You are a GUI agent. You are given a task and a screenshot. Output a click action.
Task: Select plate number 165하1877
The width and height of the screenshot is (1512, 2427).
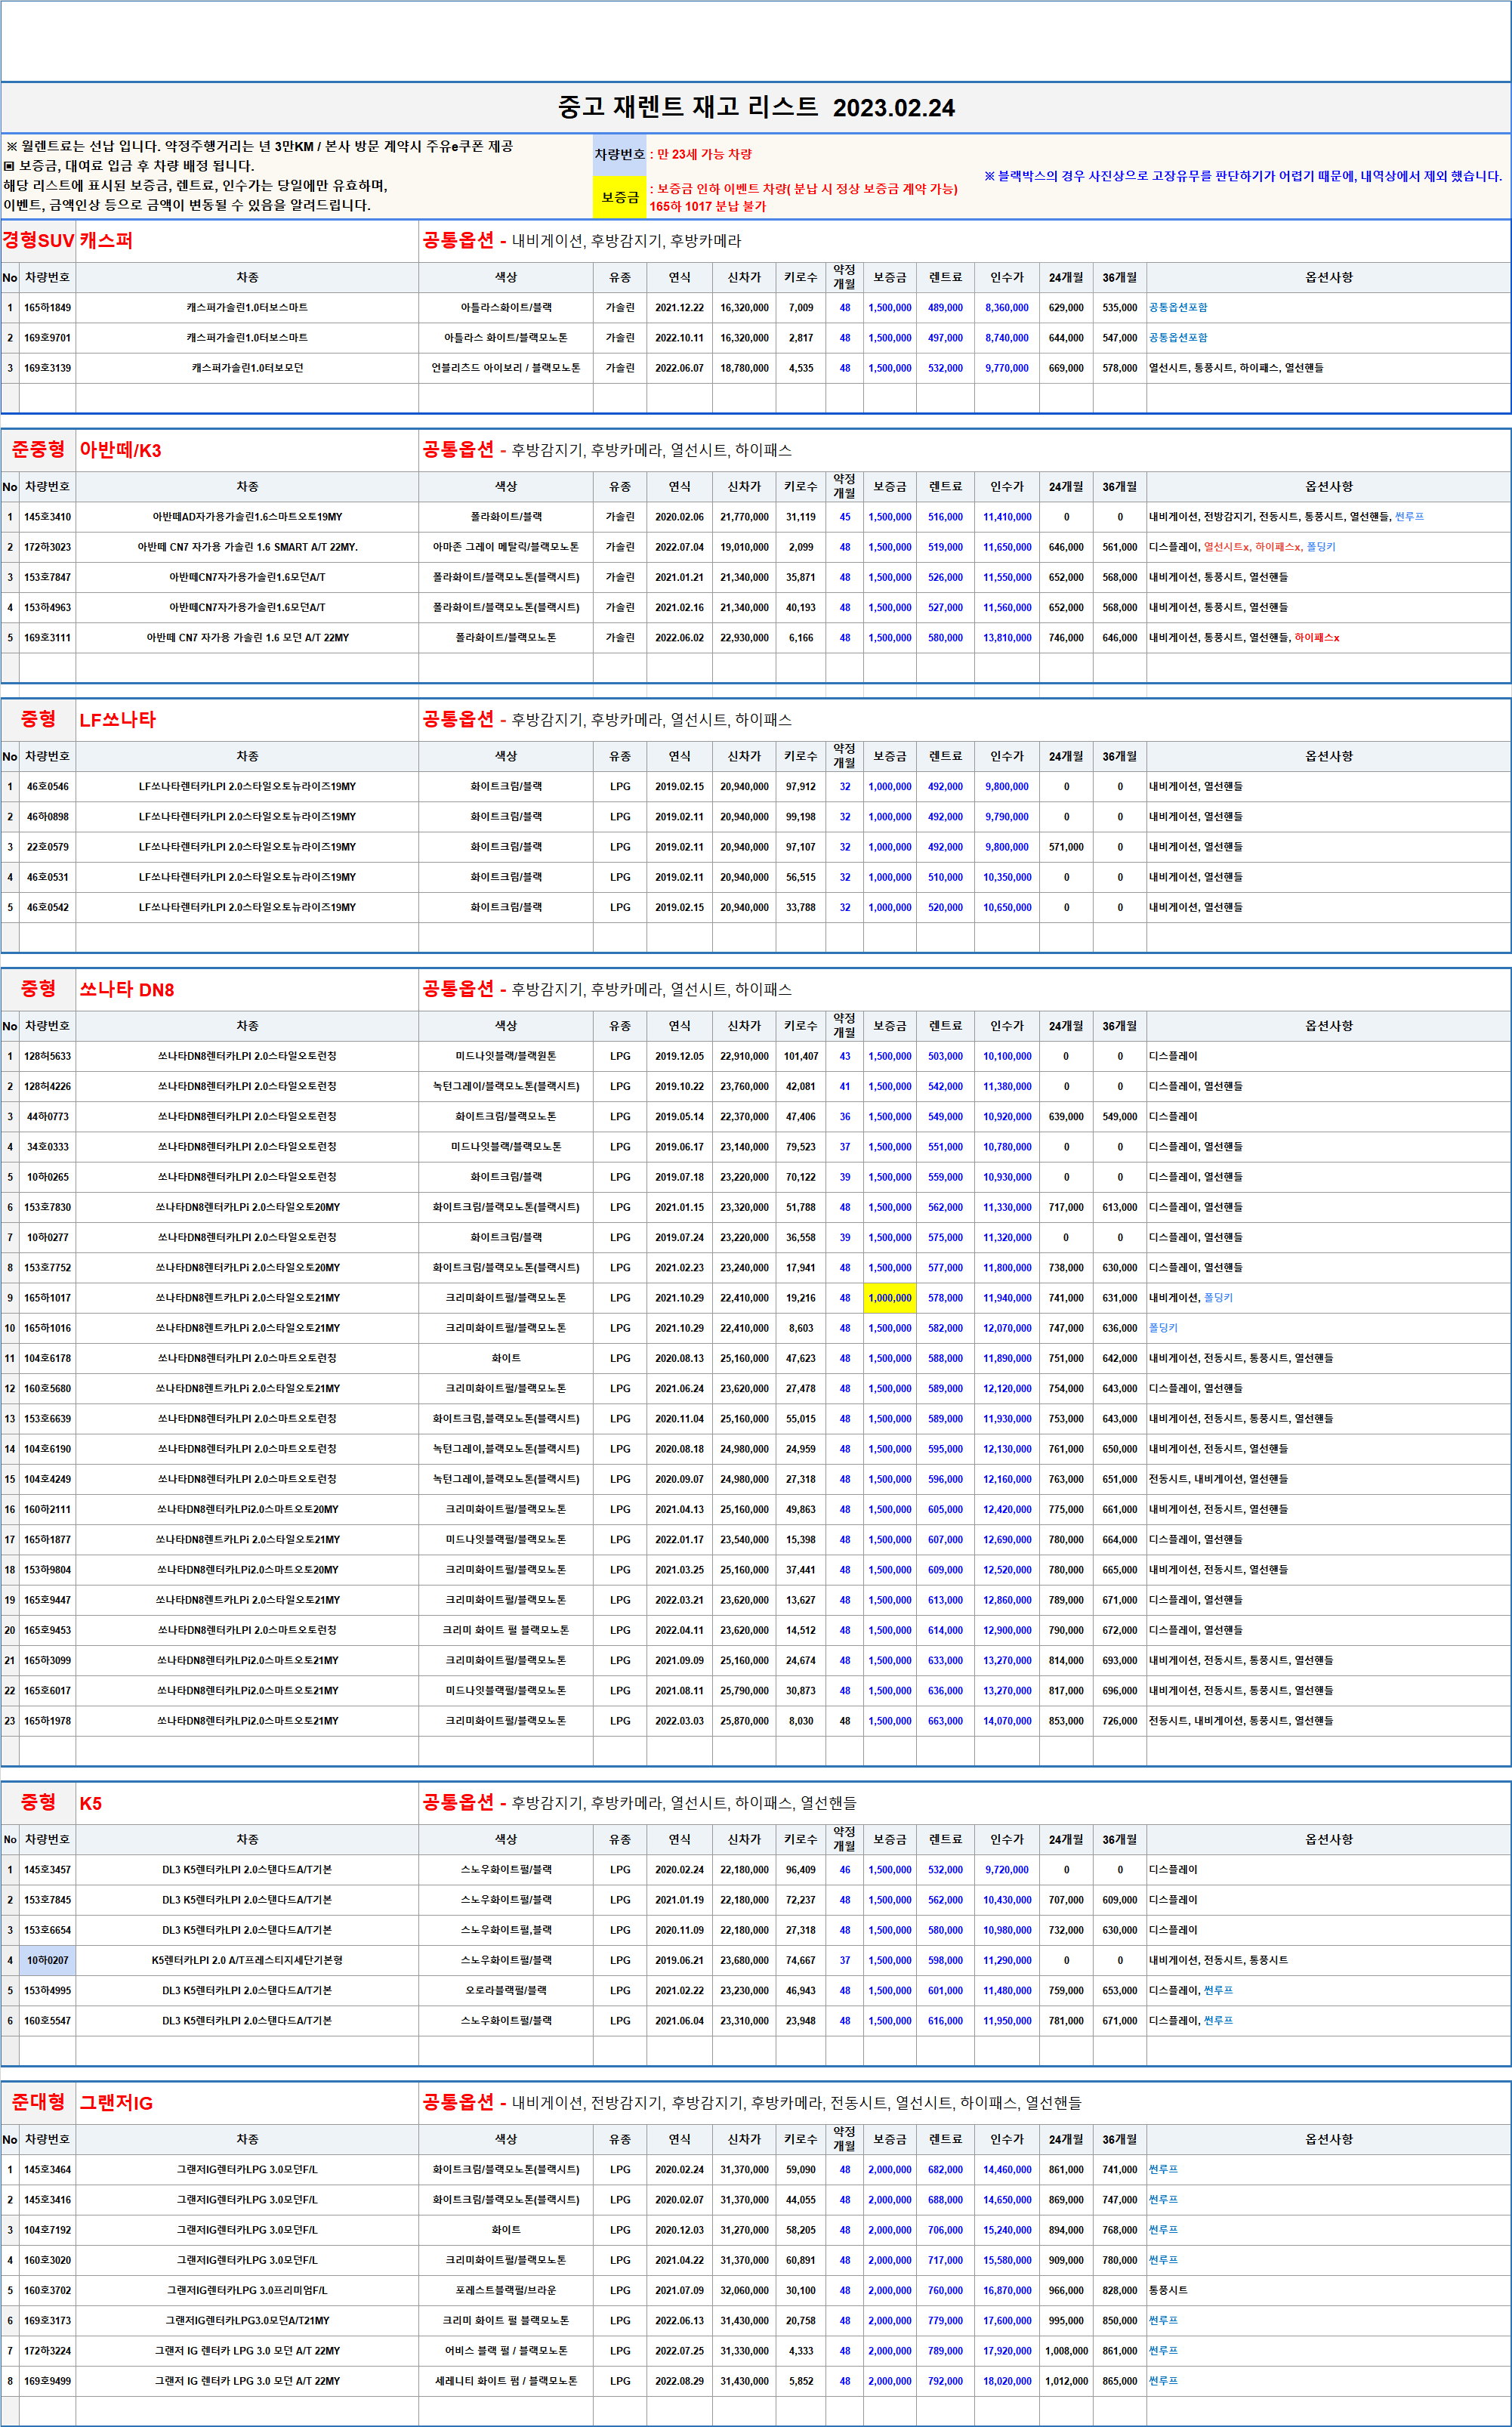pyautogui.click(x=48, y=1539)
